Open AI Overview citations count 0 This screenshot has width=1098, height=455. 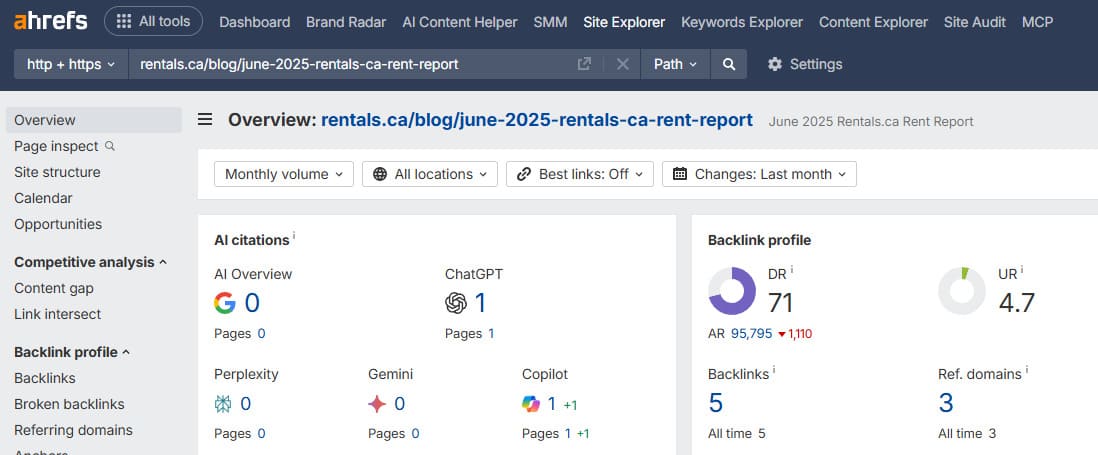pyautogui.click(x=252, y=303)
